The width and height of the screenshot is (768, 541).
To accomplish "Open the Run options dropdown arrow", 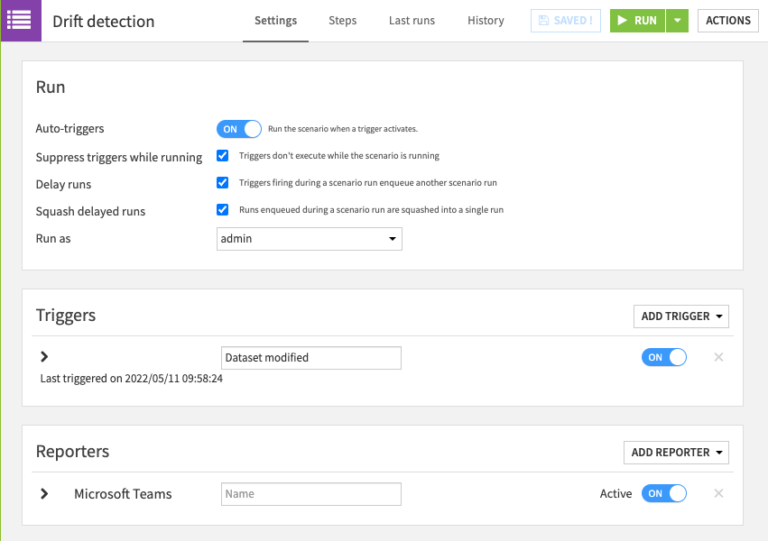I will [x=677, y=21].
